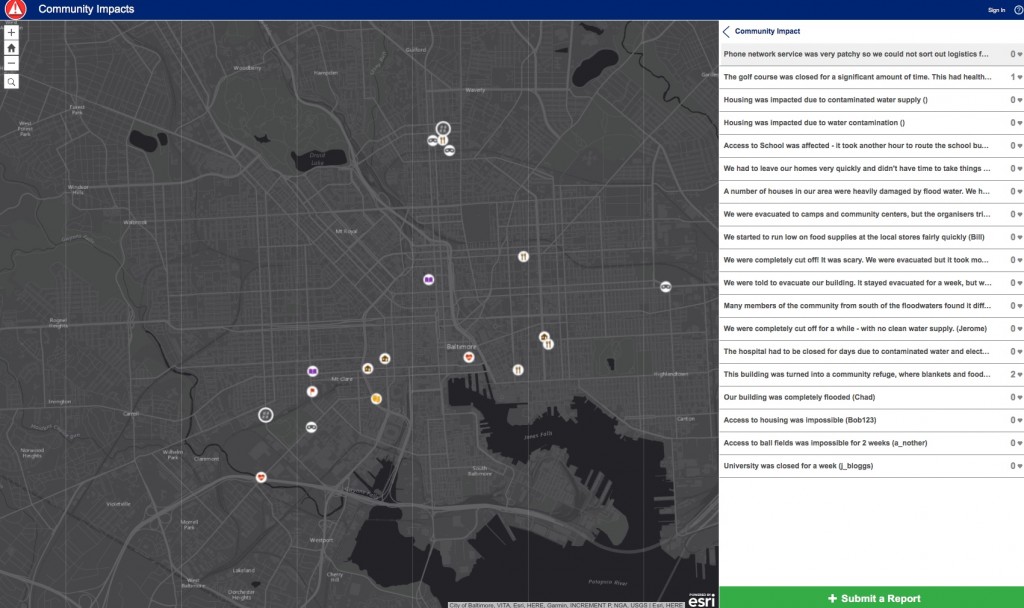Like the Access to School report

pyautogui.click(x=1019, y=146)
